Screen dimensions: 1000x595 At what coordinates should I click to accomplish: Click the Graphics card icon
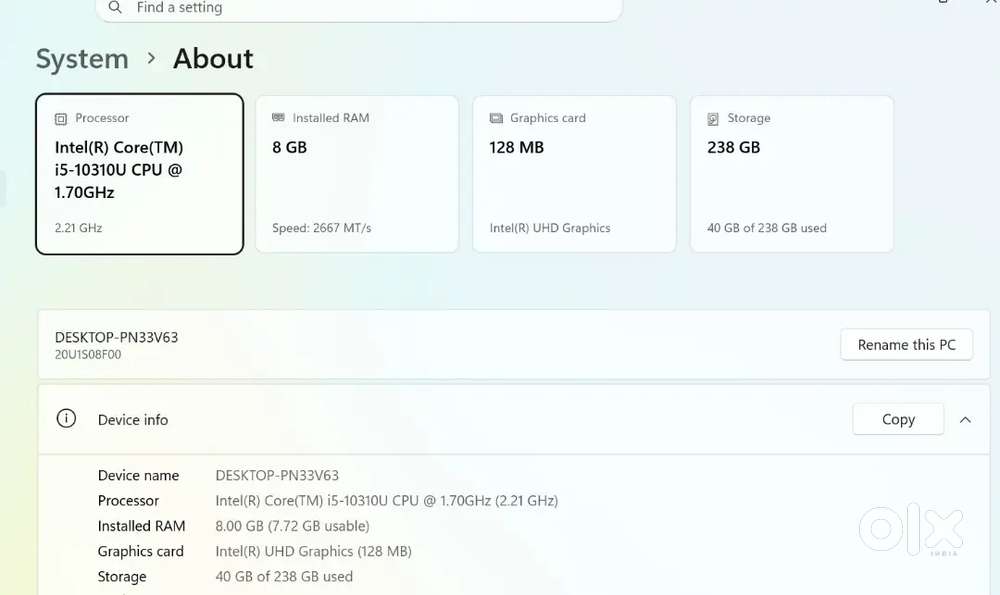[x=496, y=118]
